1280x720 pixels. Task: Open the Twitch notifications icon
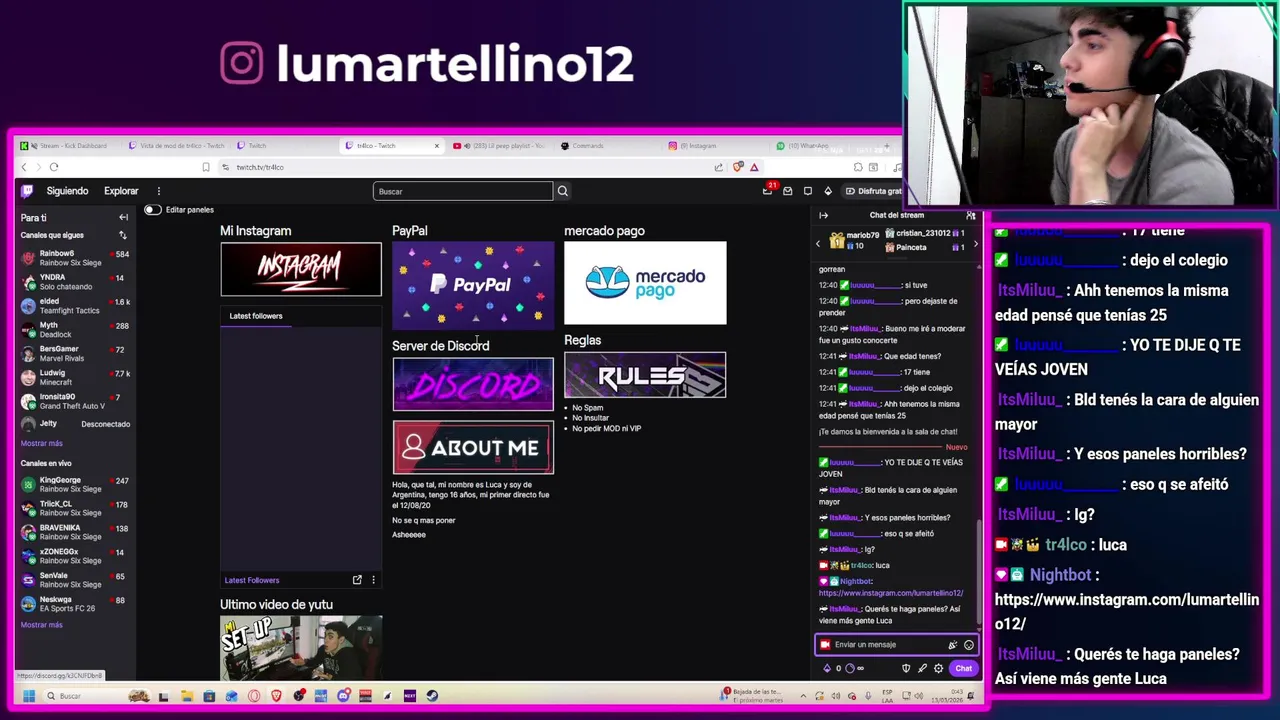tap(808, 191)
